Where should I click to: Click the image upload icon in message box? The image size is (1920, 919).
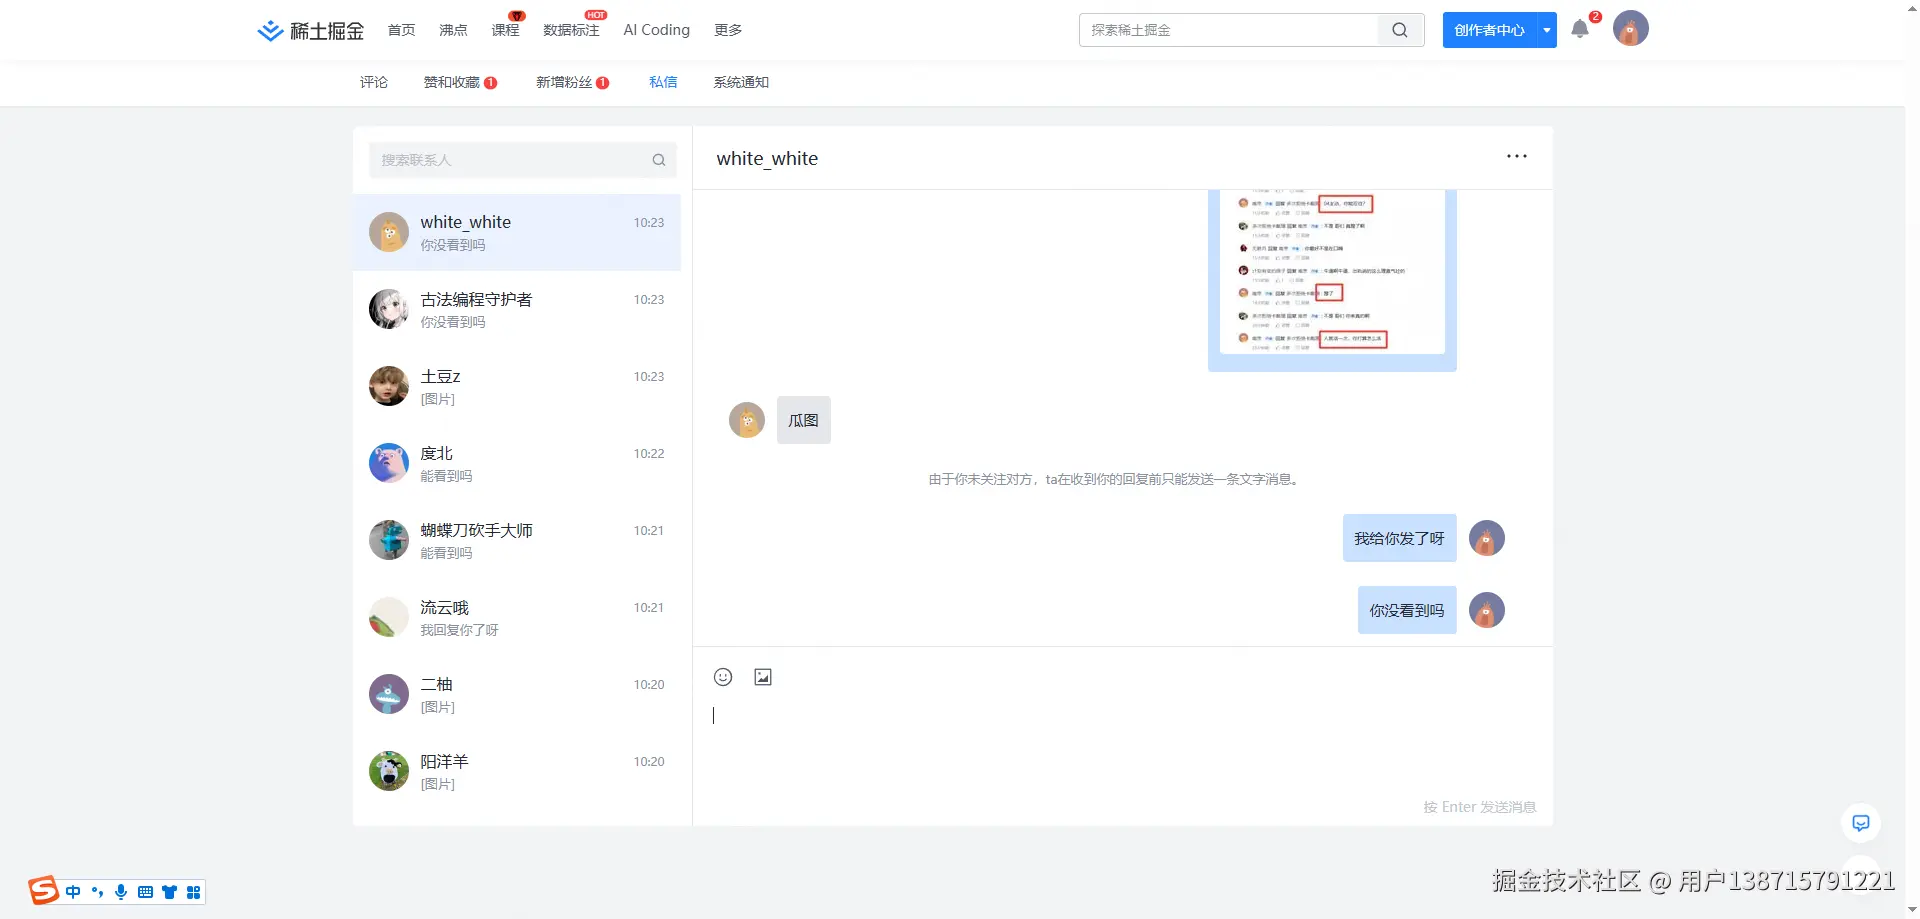(763, 677)
